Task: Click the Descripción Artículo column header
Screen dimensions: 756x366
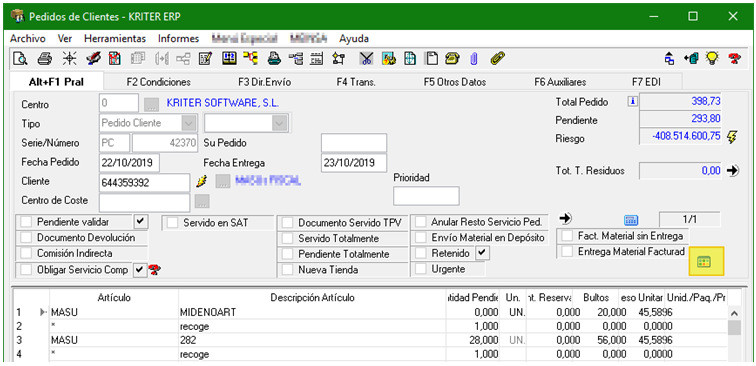Action: coord(312,298)
